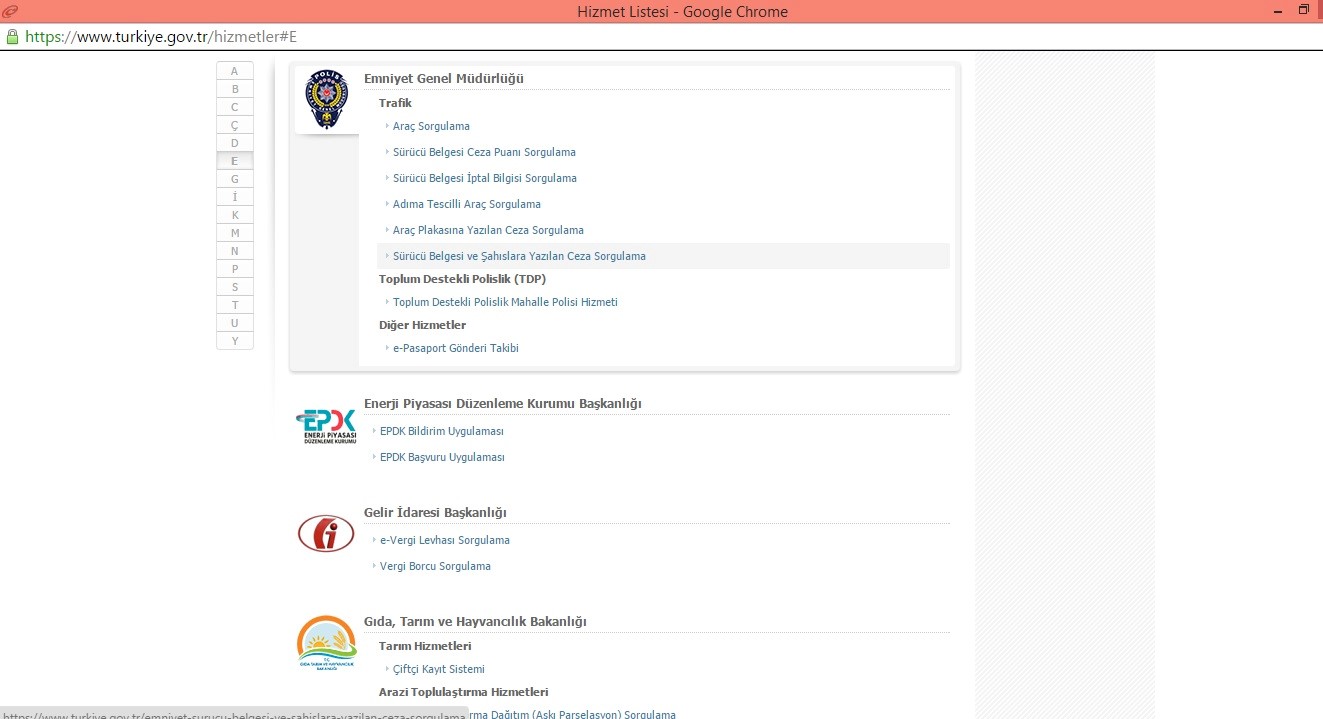Click the page favicon in title bar

10,11
